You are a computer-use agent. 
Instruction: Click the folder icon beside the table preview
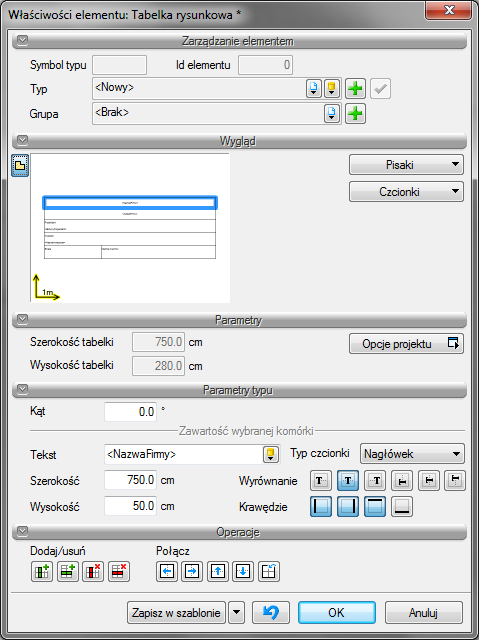tap(20, 166)
